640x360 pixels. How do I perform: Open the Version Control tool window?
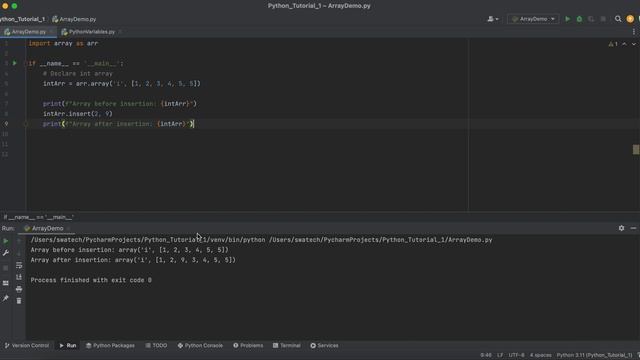click(x=27, y=345)
